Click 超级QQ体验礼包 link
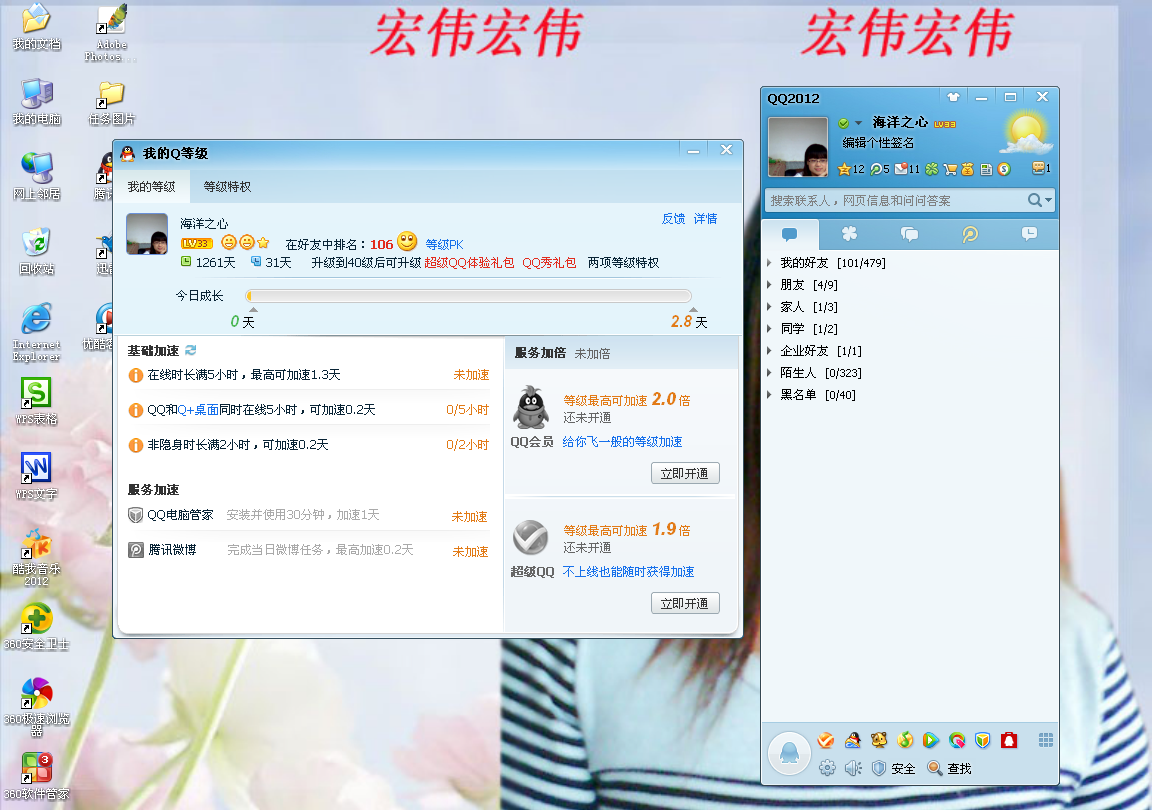This screenshot has width=1152, height=810. click(x=469, y=263)
